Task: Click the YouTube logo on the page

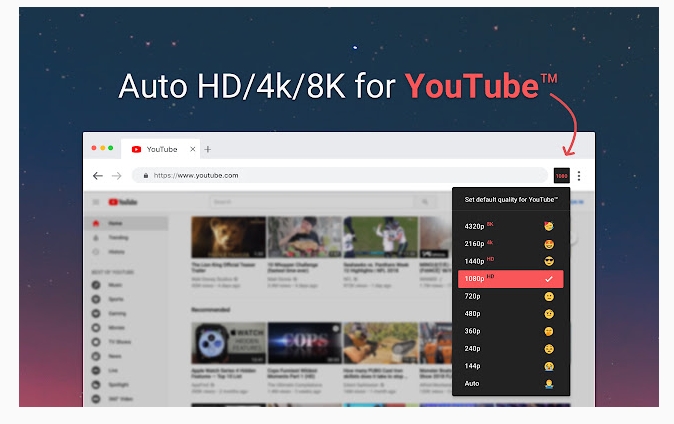Action: coord(123,202)
